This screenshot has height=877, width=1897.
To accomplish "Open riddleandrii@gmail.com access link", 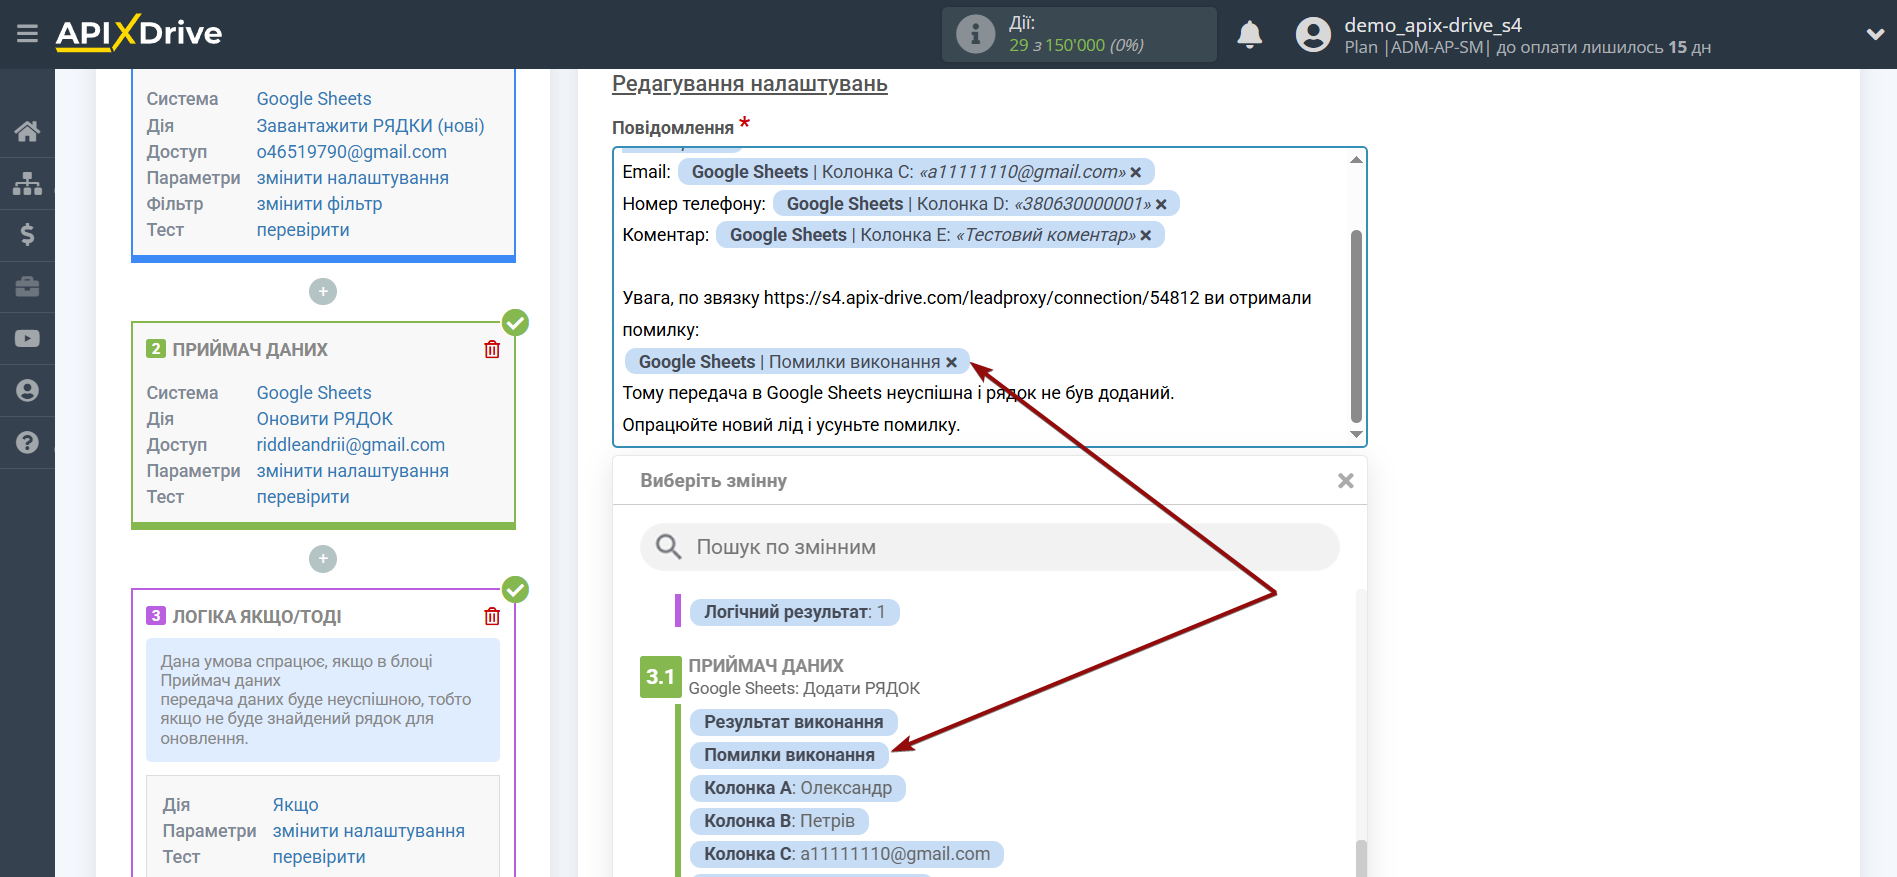I will (350, 445).
